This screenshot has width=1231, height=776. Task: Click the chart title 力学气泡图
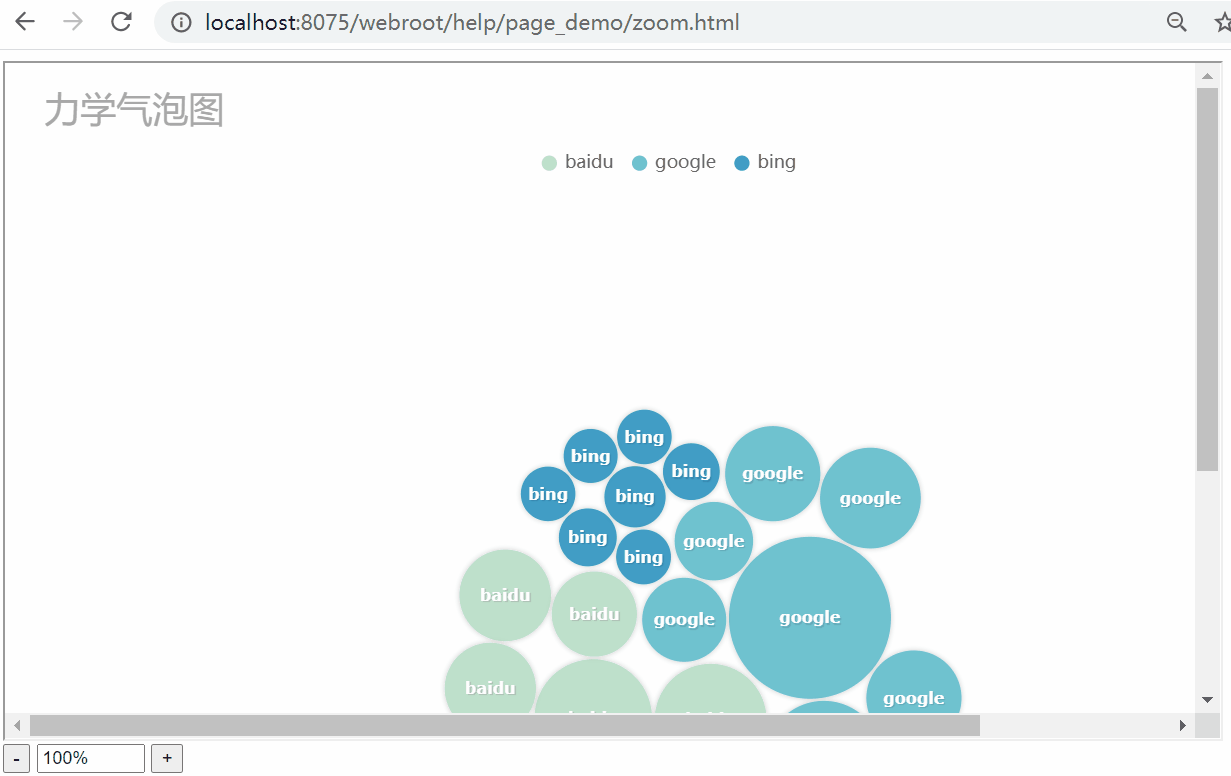click(134, 110)
